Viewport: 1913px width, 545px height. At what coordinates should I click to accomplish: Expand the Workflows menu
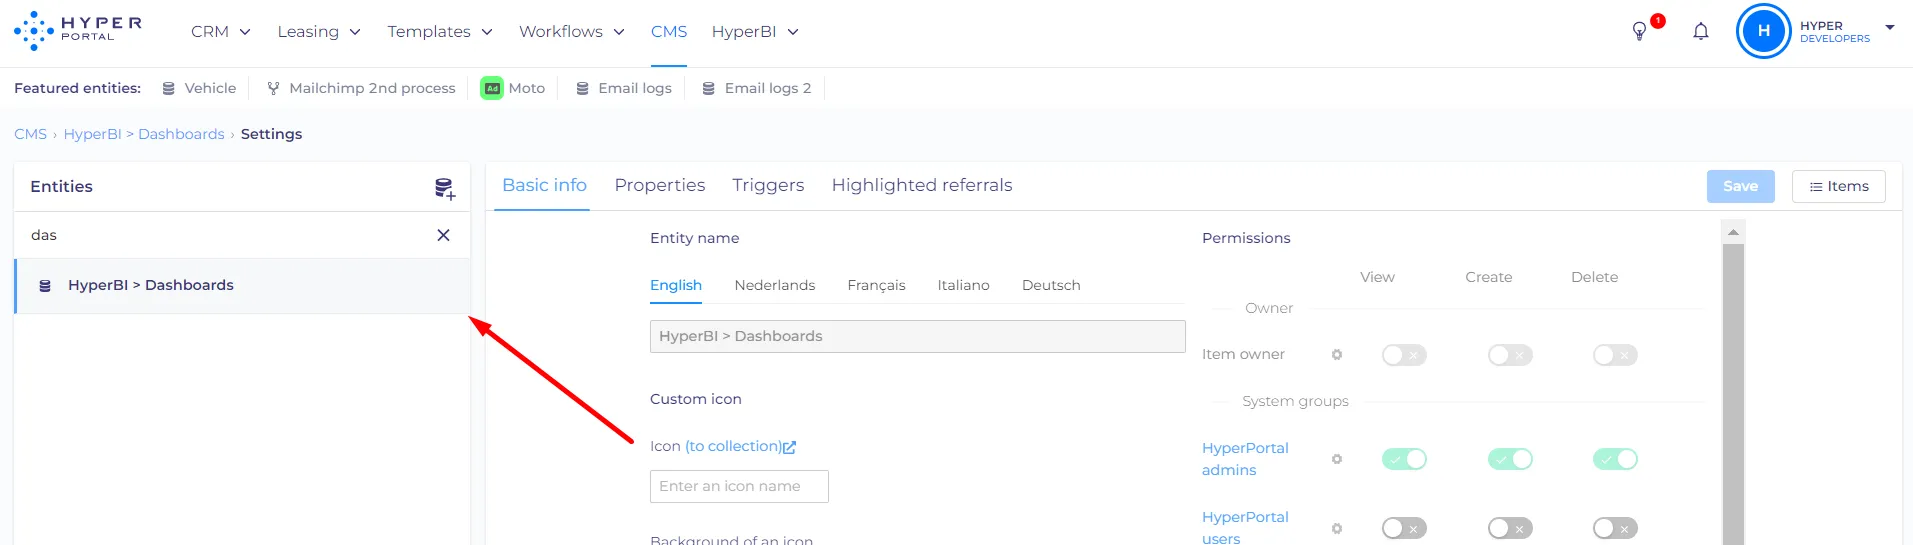[x=572, y=32]
